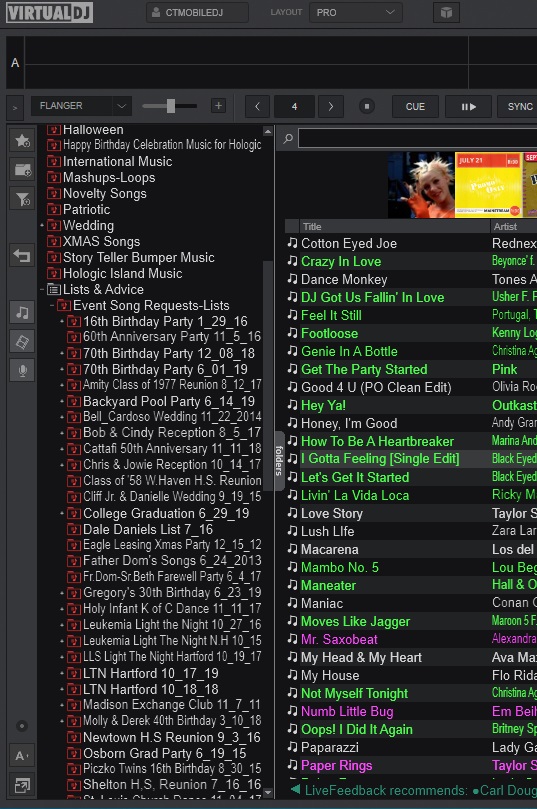The width and height of the screenshot is (537, 809).
Task: Click the LiveFeedback arrow icon
Action: coord(295,789)
